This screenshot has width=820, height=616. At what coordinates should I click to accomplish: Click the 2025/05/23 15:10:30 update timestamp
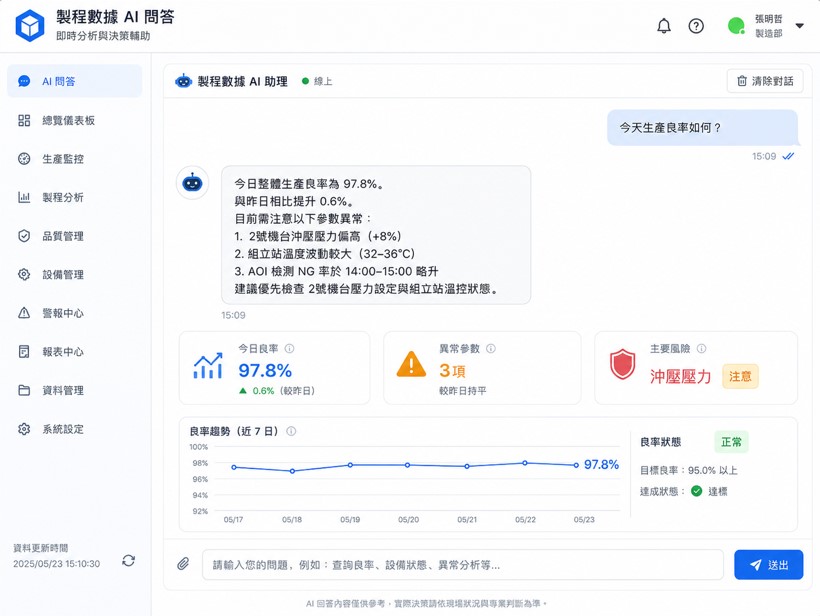56,564
